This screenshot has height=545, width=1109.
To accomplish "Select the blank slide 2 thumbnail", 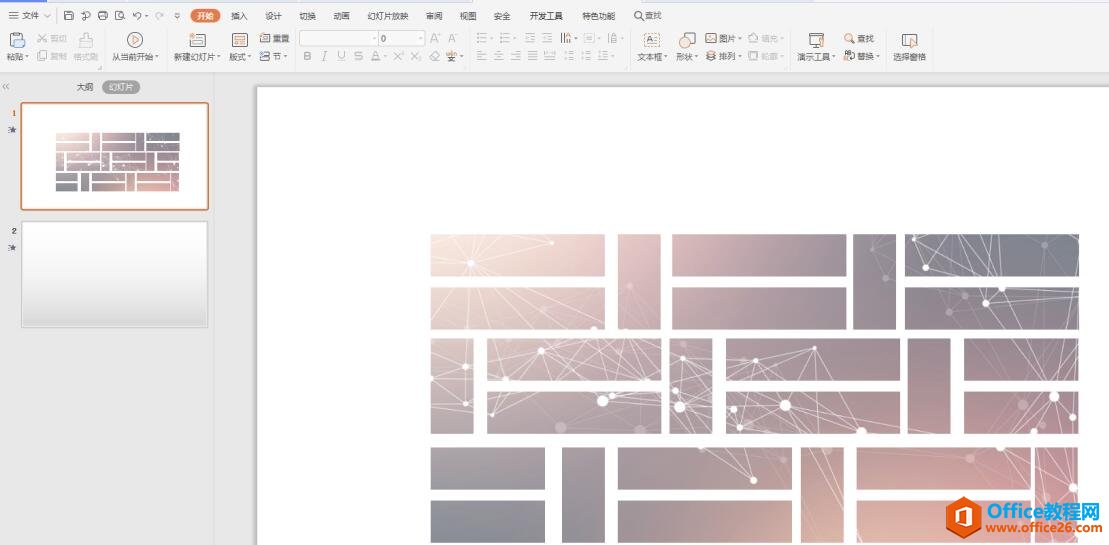I will 115,274.
